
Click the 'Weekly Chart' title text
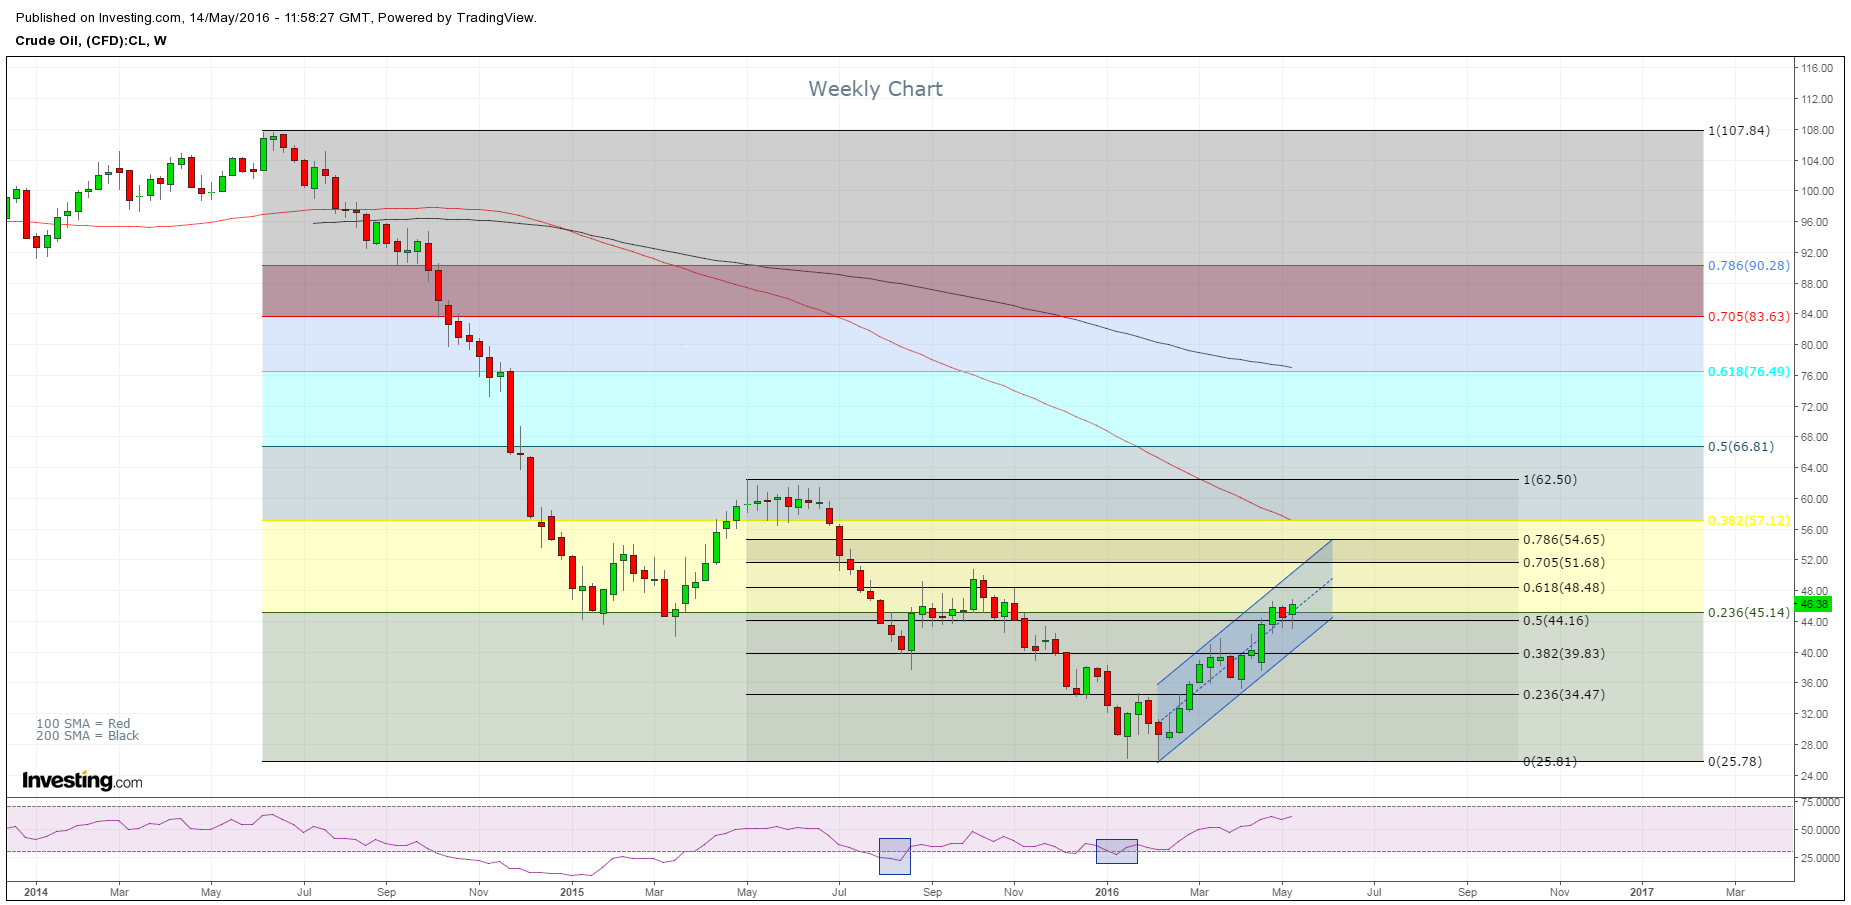click(875, 89)
